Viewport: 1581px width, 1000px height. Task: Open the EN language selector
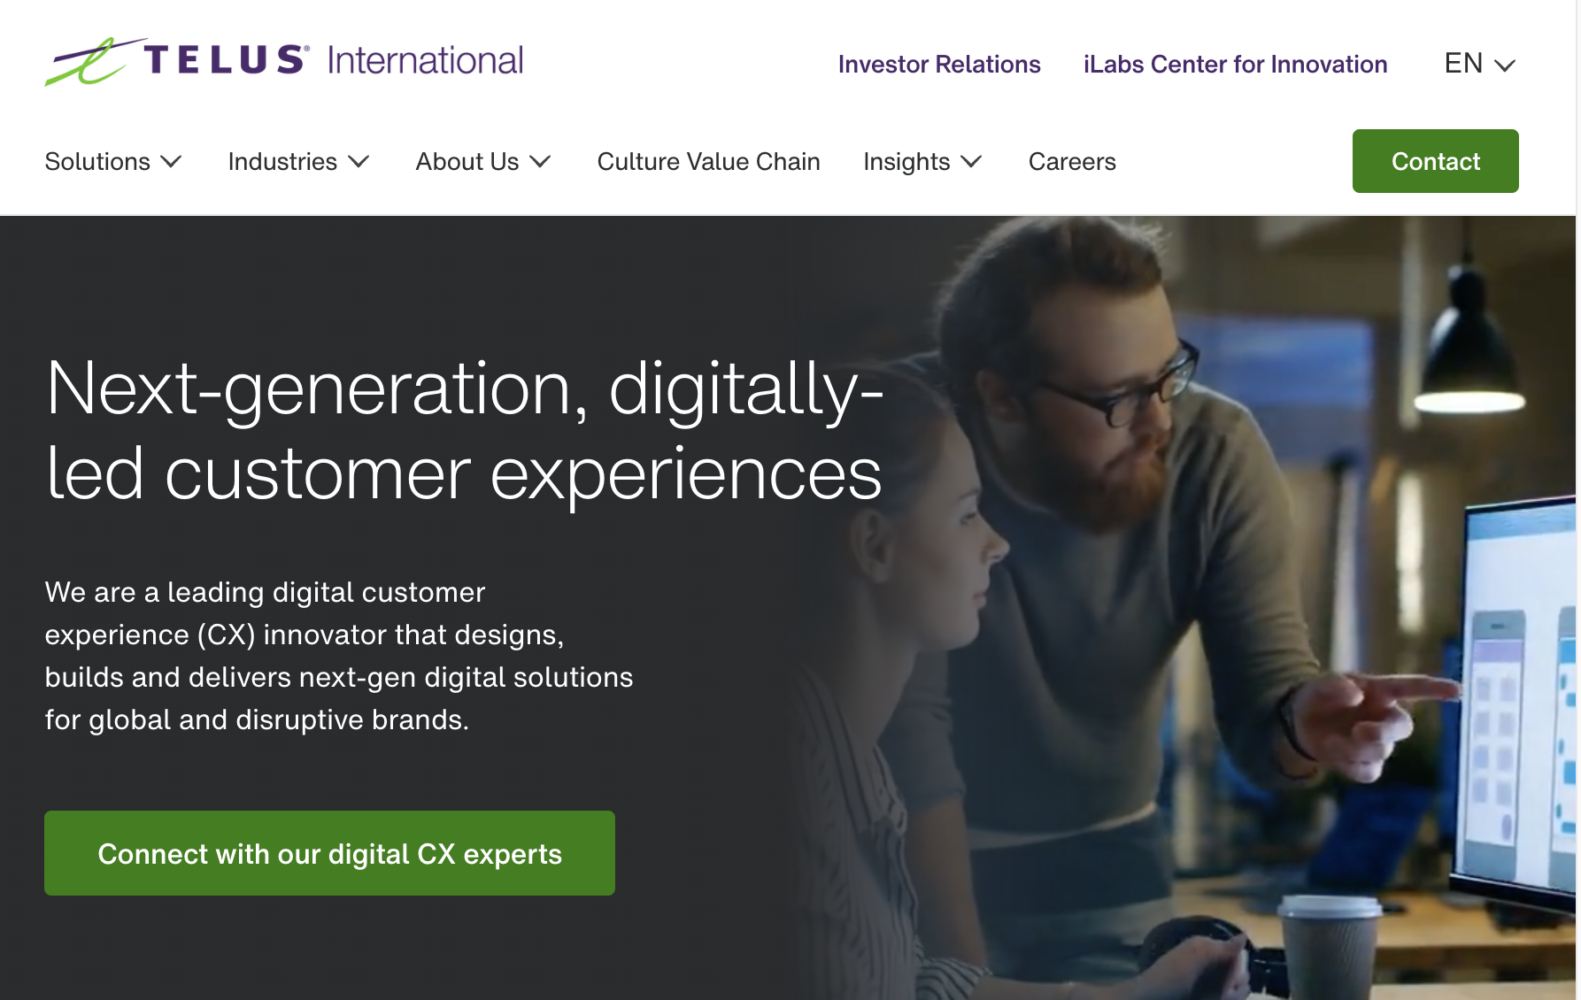[x=1463, y=64]
